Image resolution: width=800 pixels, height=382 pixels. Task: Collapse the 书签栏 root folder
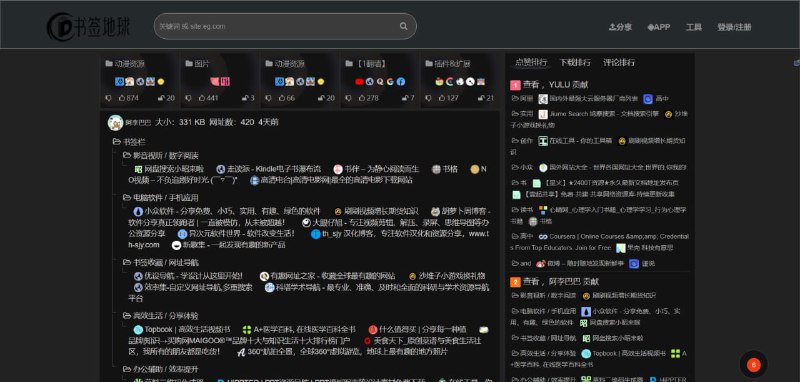[129, 142]
